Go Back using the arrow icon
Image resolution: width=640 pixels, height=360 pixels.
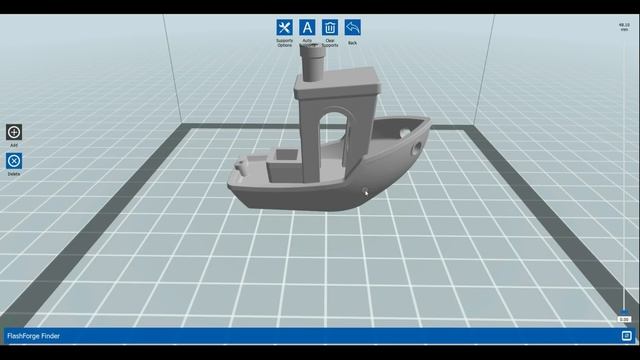pos(353,28)
